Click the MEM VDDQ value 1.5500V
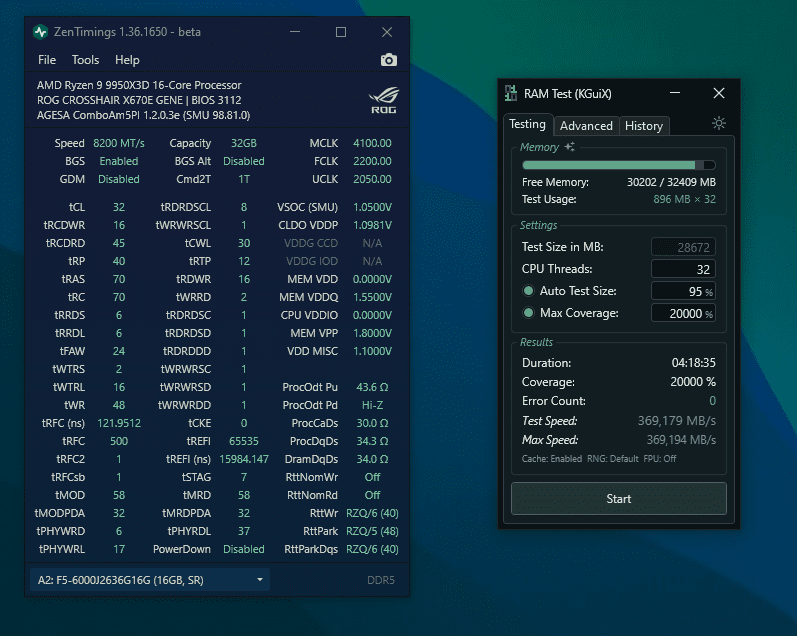The height and width of the screenshot is (636, 797). tap(372, 297)
